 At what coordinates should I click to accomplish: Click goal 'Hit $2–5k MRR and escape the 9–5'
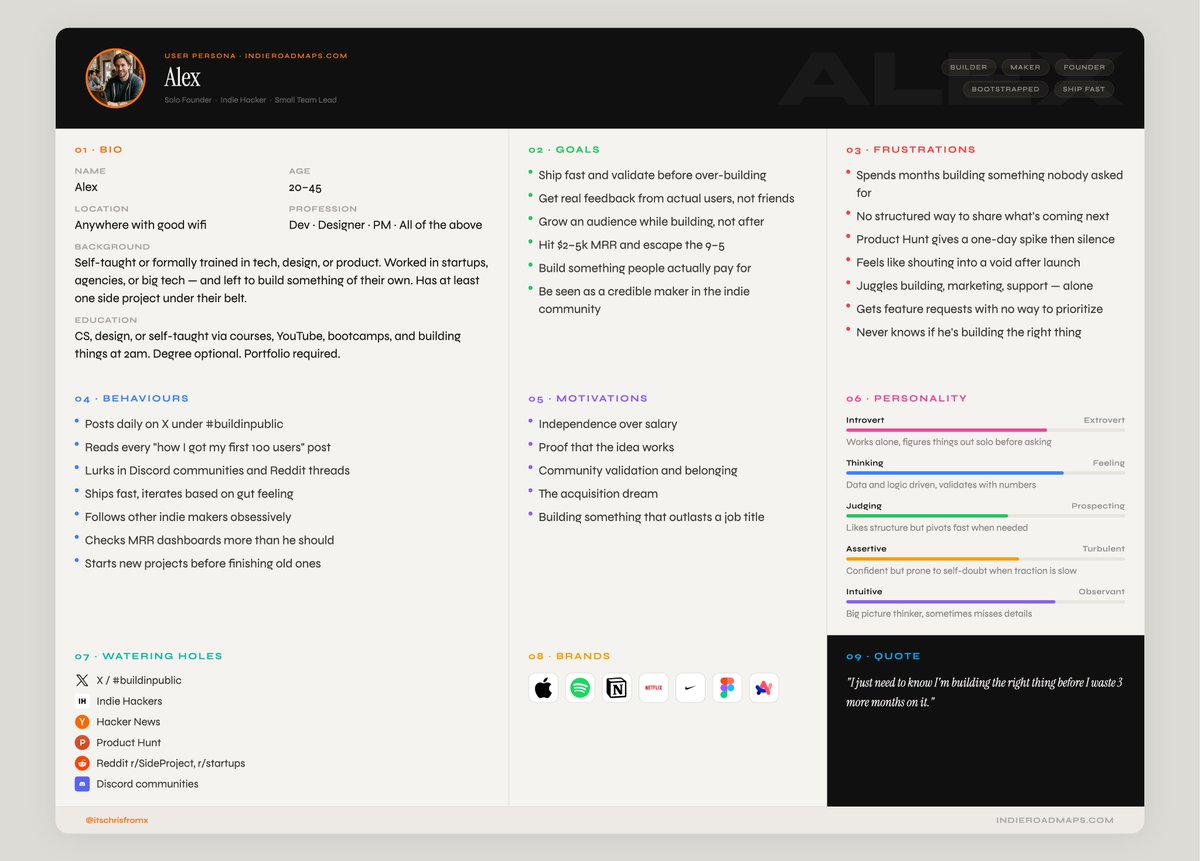tap(632, 245)
